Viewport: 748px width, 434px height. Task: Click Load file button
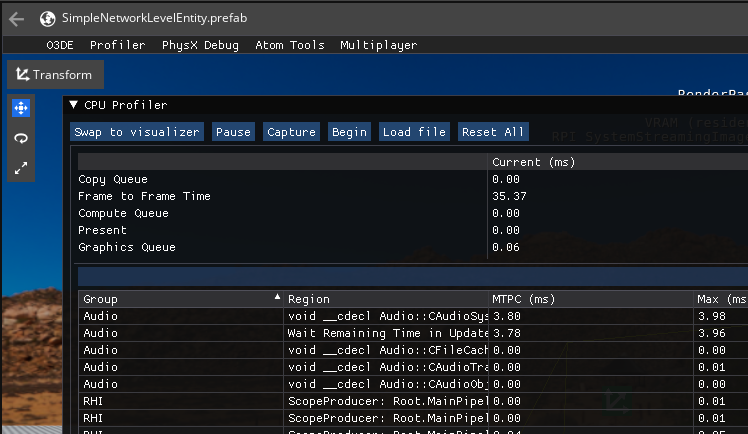[414, 132]
